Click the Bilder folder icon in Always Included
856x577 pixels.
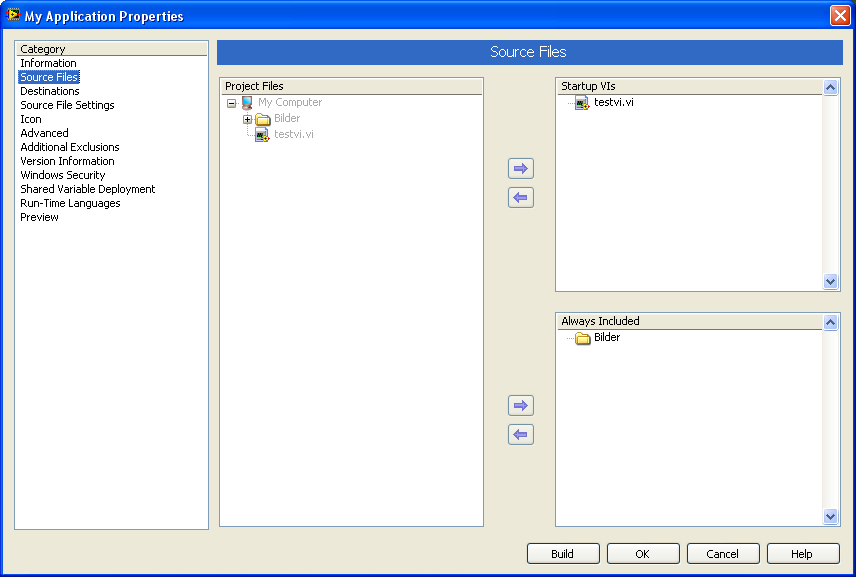pos(583,338)
